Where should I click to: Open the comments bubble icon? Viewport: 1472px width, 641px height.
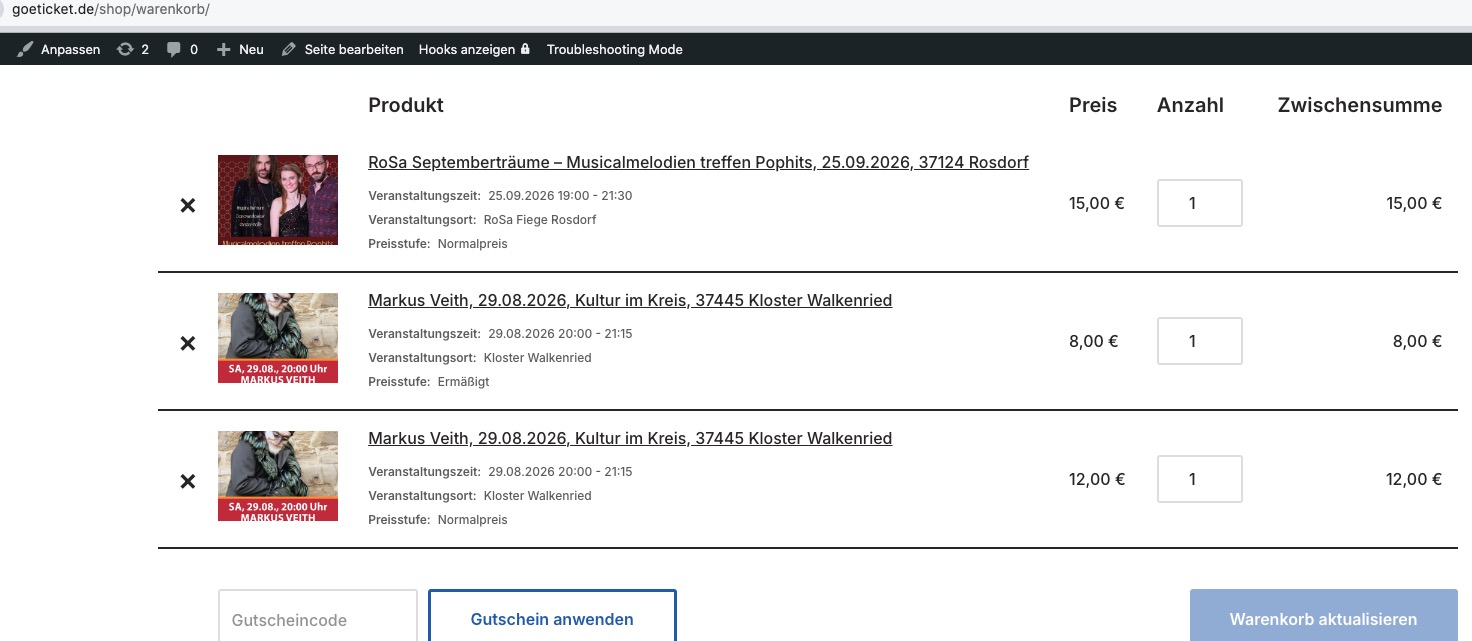click(x=174, y=49)
